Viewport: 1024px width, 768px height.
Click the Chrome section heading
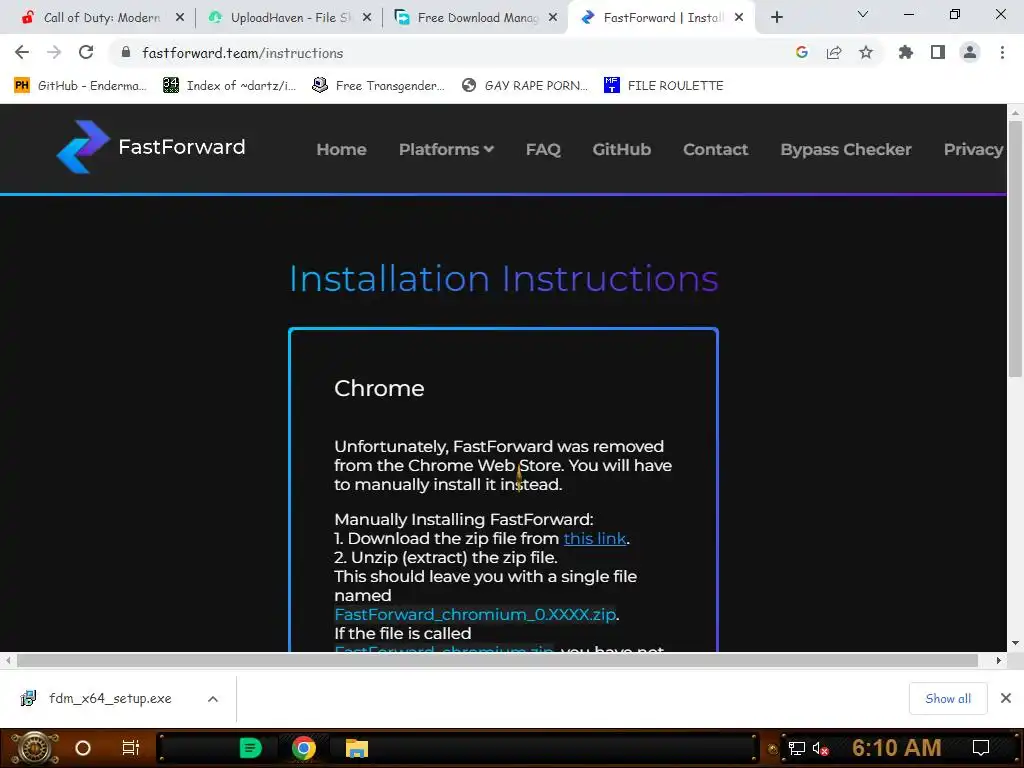(379, 389)
